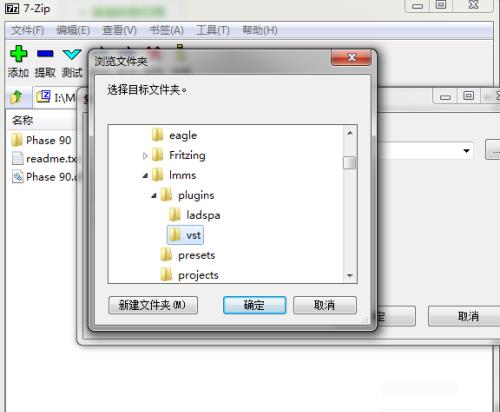Open the 书签(A) menu
Viewport: 500px width, 412px height.
(166, 31)
